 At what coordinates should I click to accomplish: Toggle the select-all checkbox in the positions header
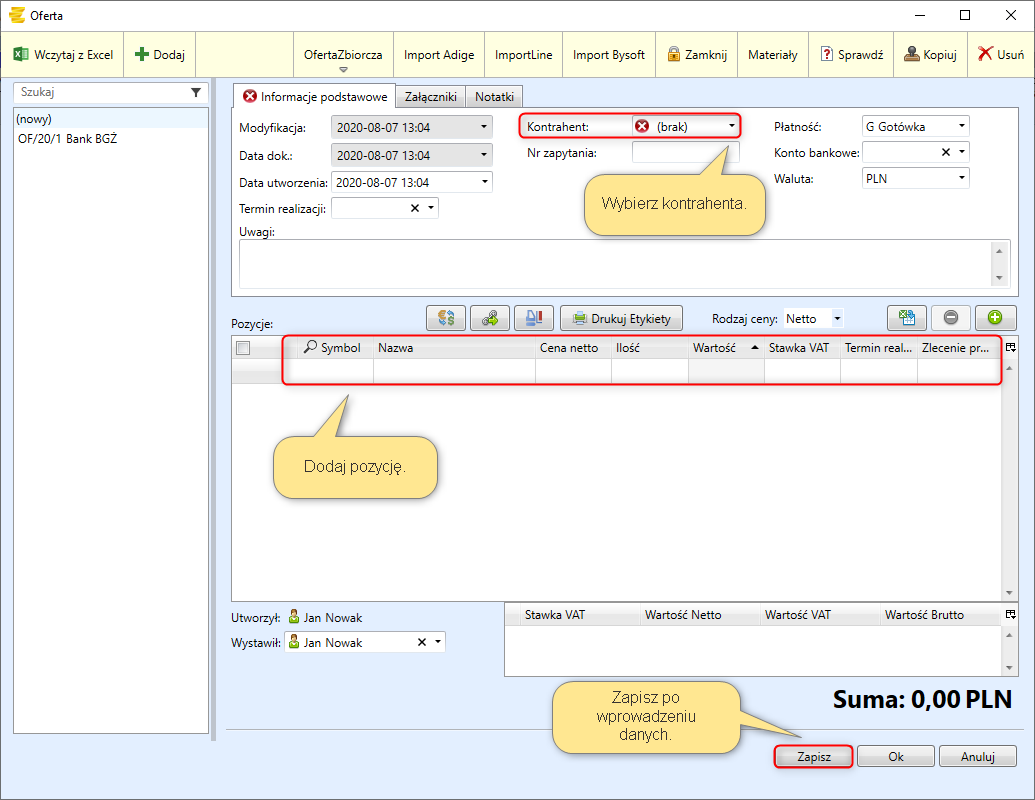point(243,348)
